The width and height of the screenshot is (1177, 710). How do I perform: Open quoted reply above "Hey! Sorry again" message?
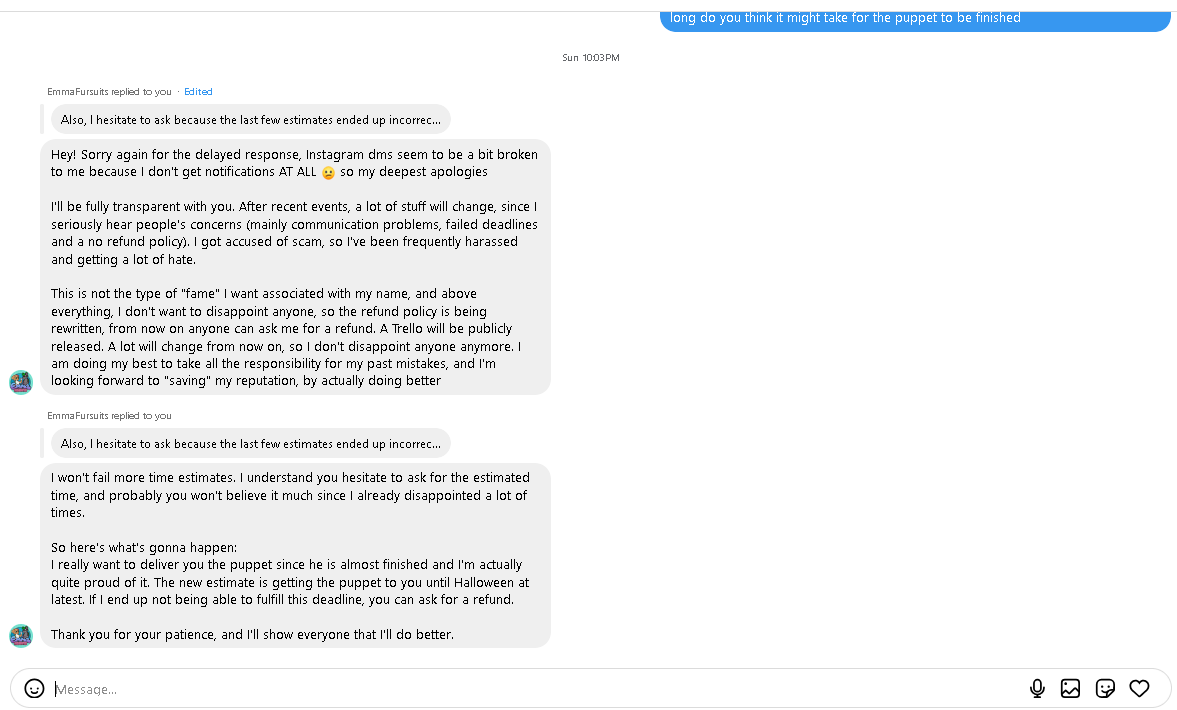tap(250, 120)
